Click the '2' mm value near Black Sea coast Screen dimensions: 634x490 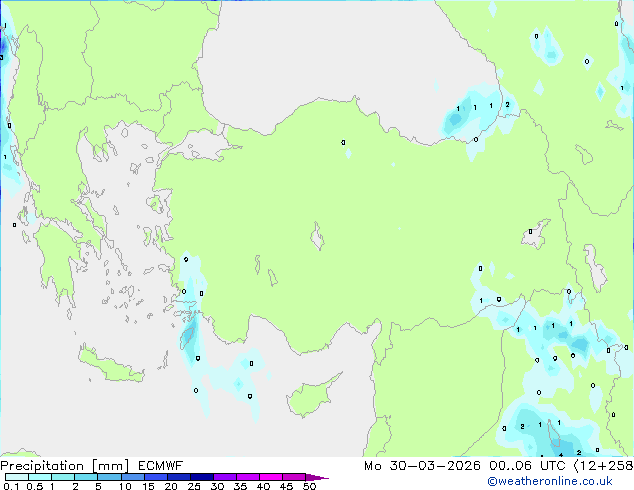point(507,104)
